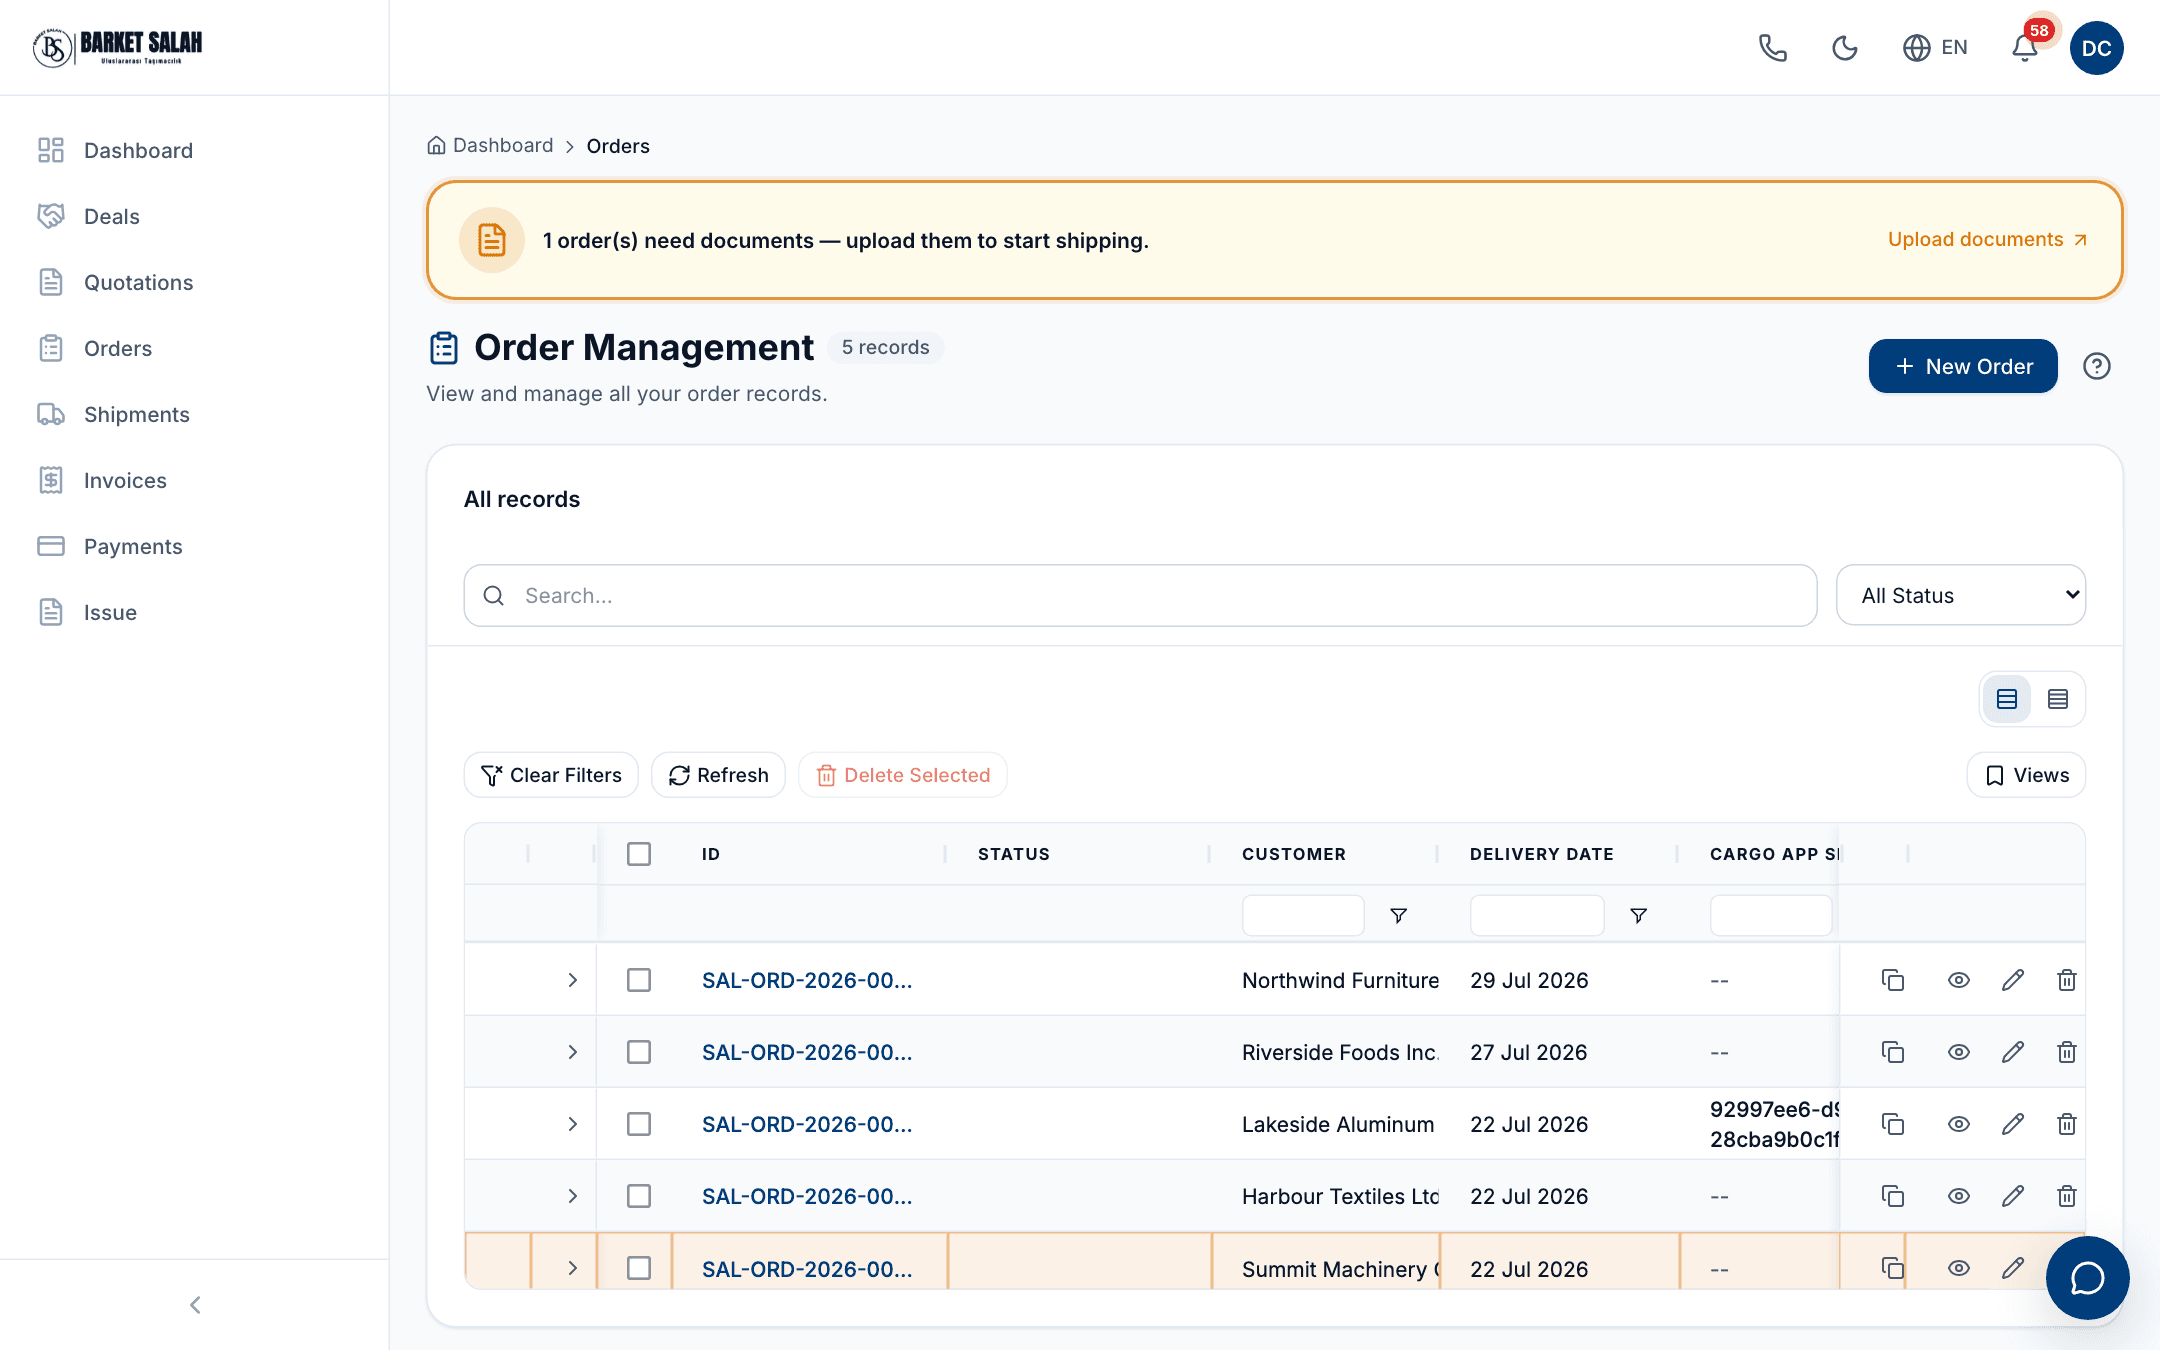Duplicate the Northwind Furniture order
The height and width of the screenshot is (1350, 2160).
click(x=1893, y=980)
